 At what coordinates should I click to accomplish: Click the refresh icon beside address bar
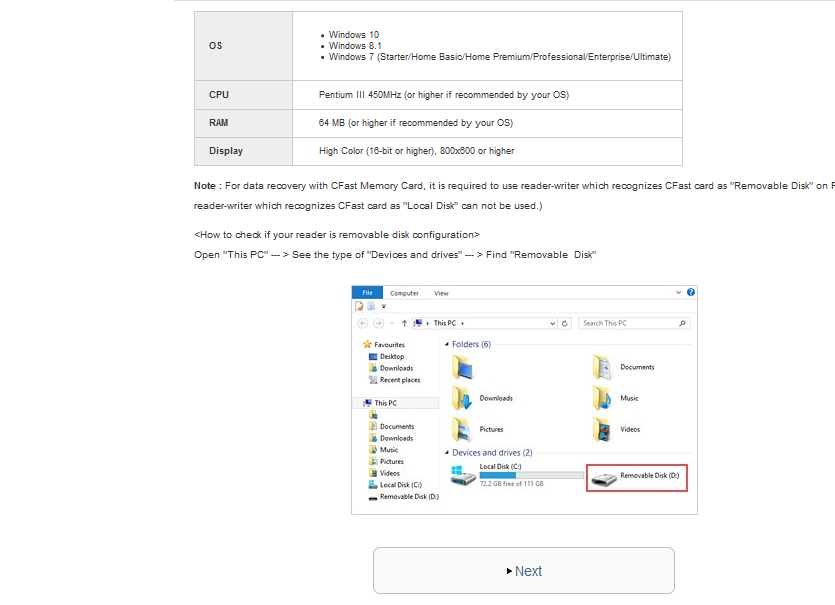click(565, 323)
